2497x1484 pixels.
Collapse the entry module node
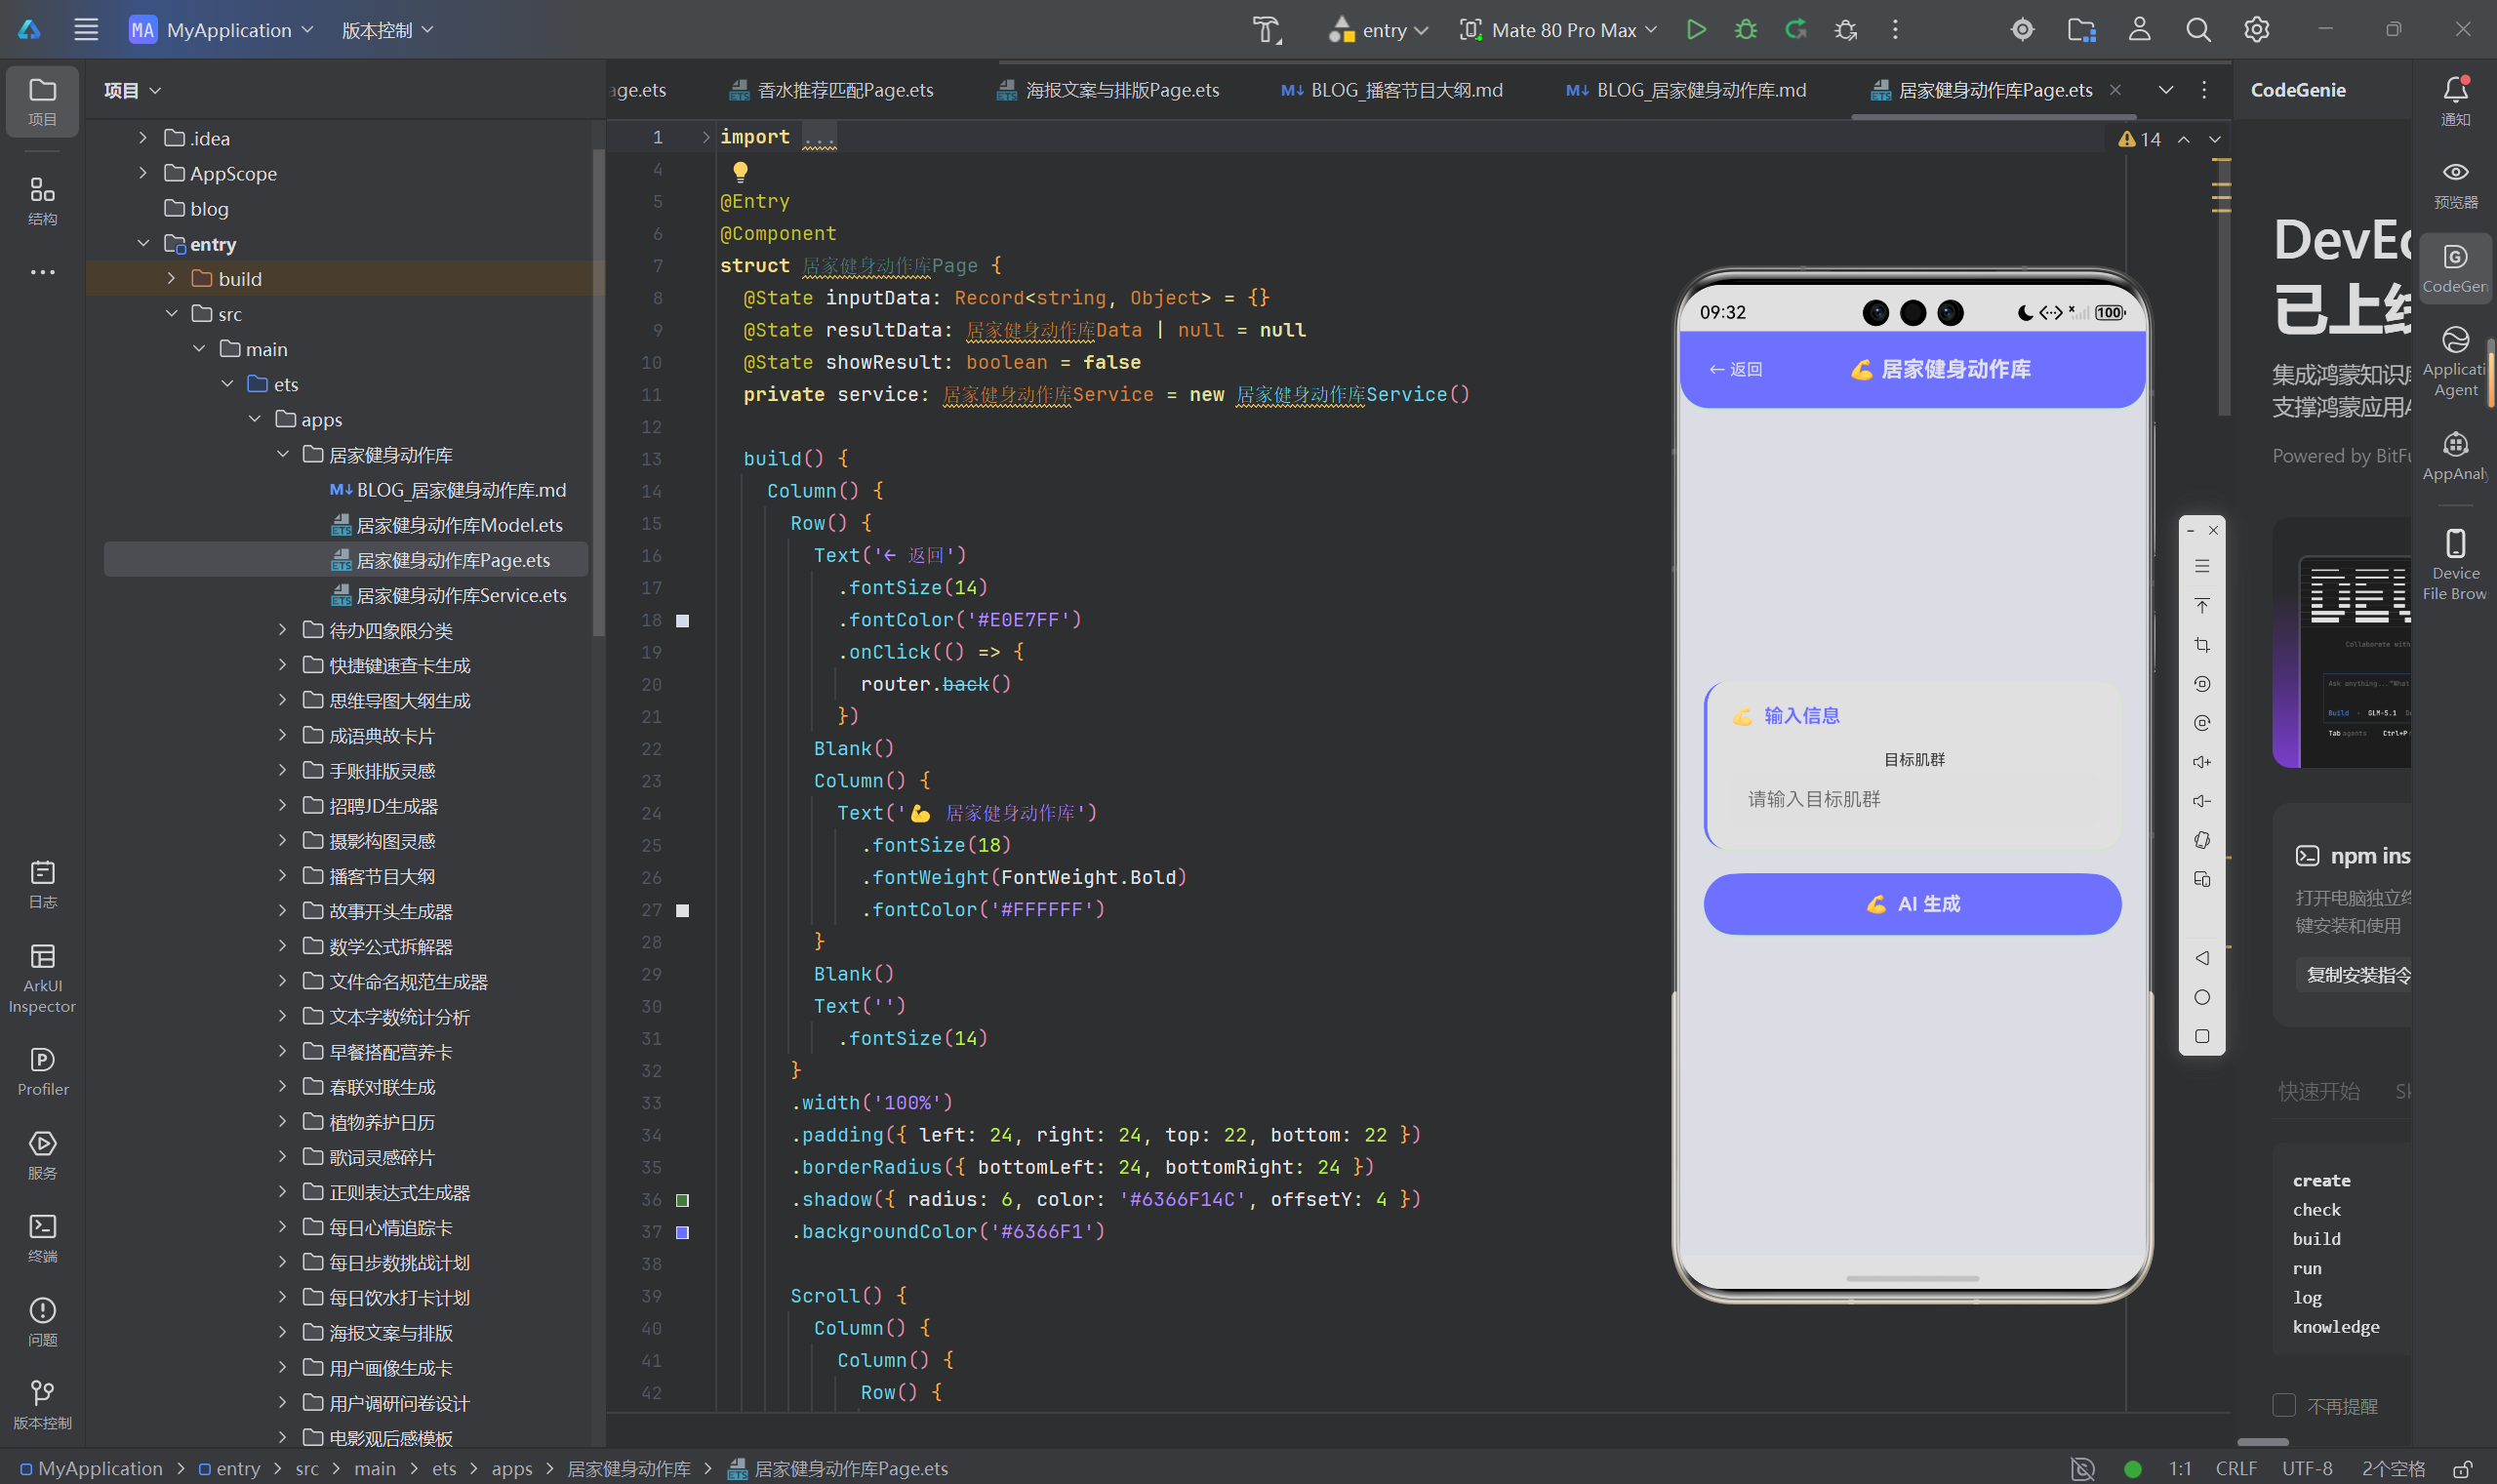[143, 243]
